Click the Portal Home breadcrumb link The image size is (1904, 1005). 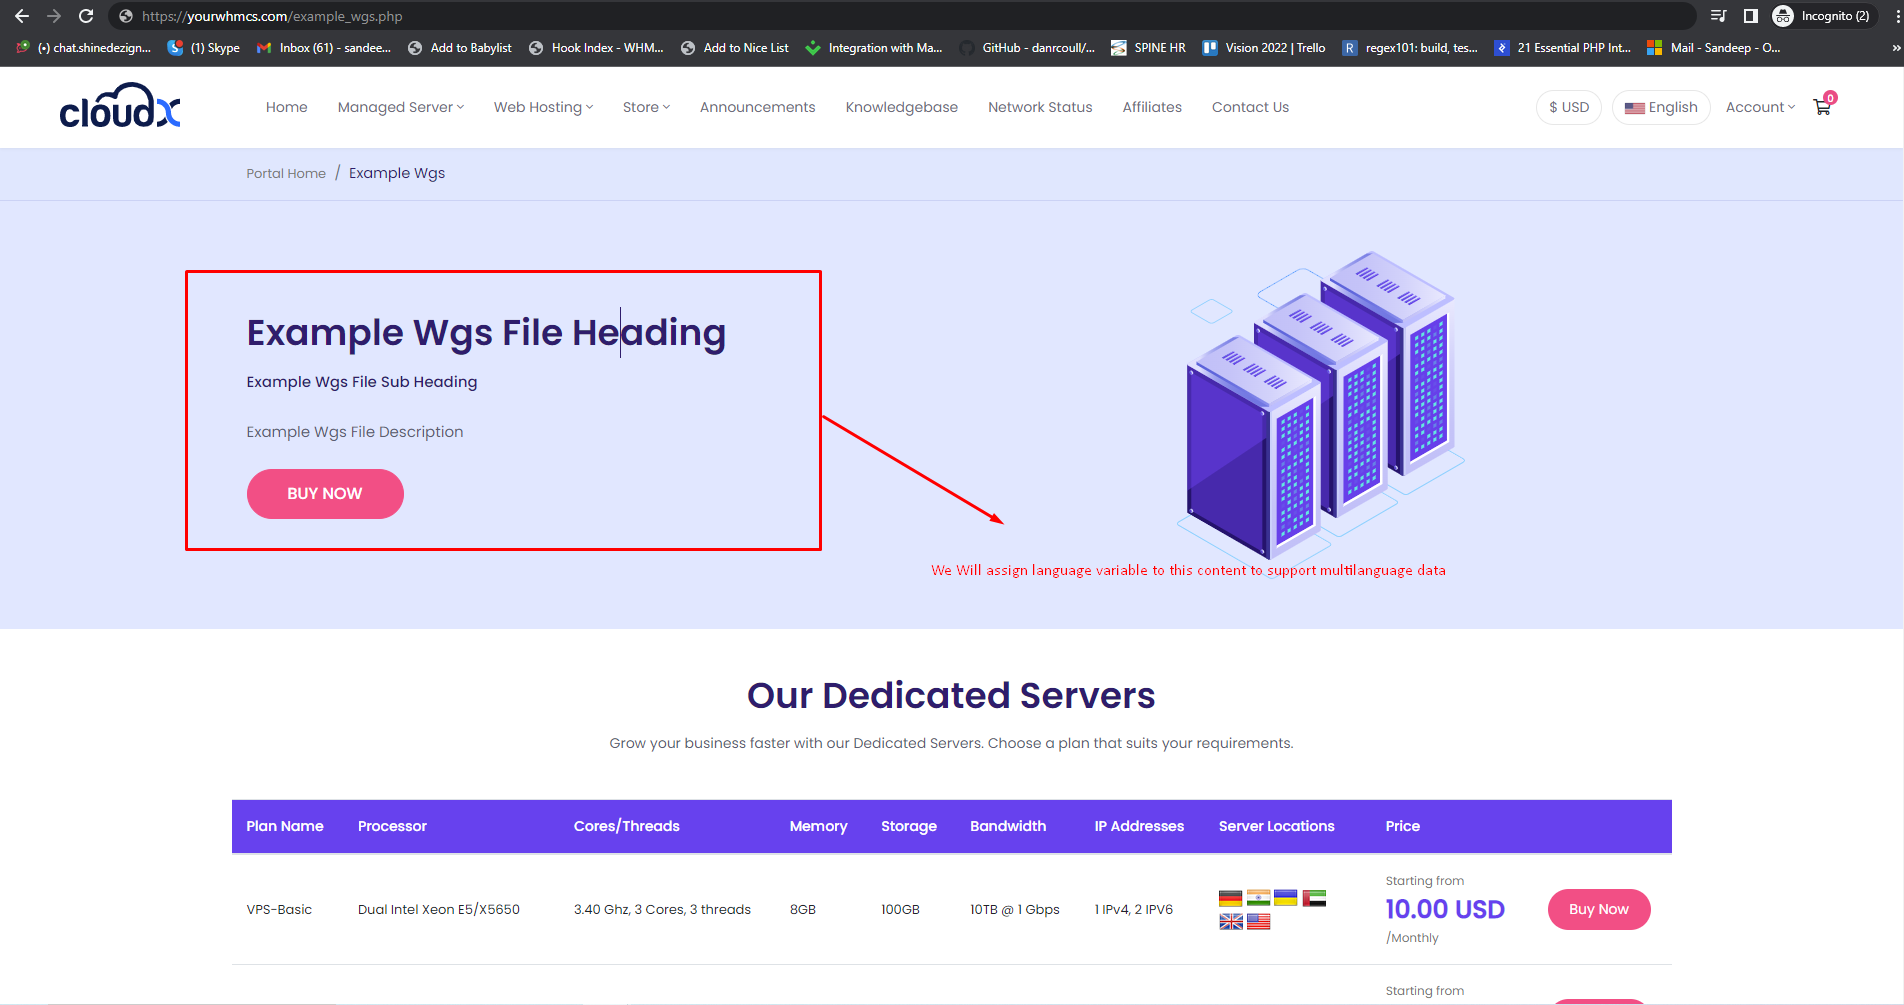click(286, 173)
